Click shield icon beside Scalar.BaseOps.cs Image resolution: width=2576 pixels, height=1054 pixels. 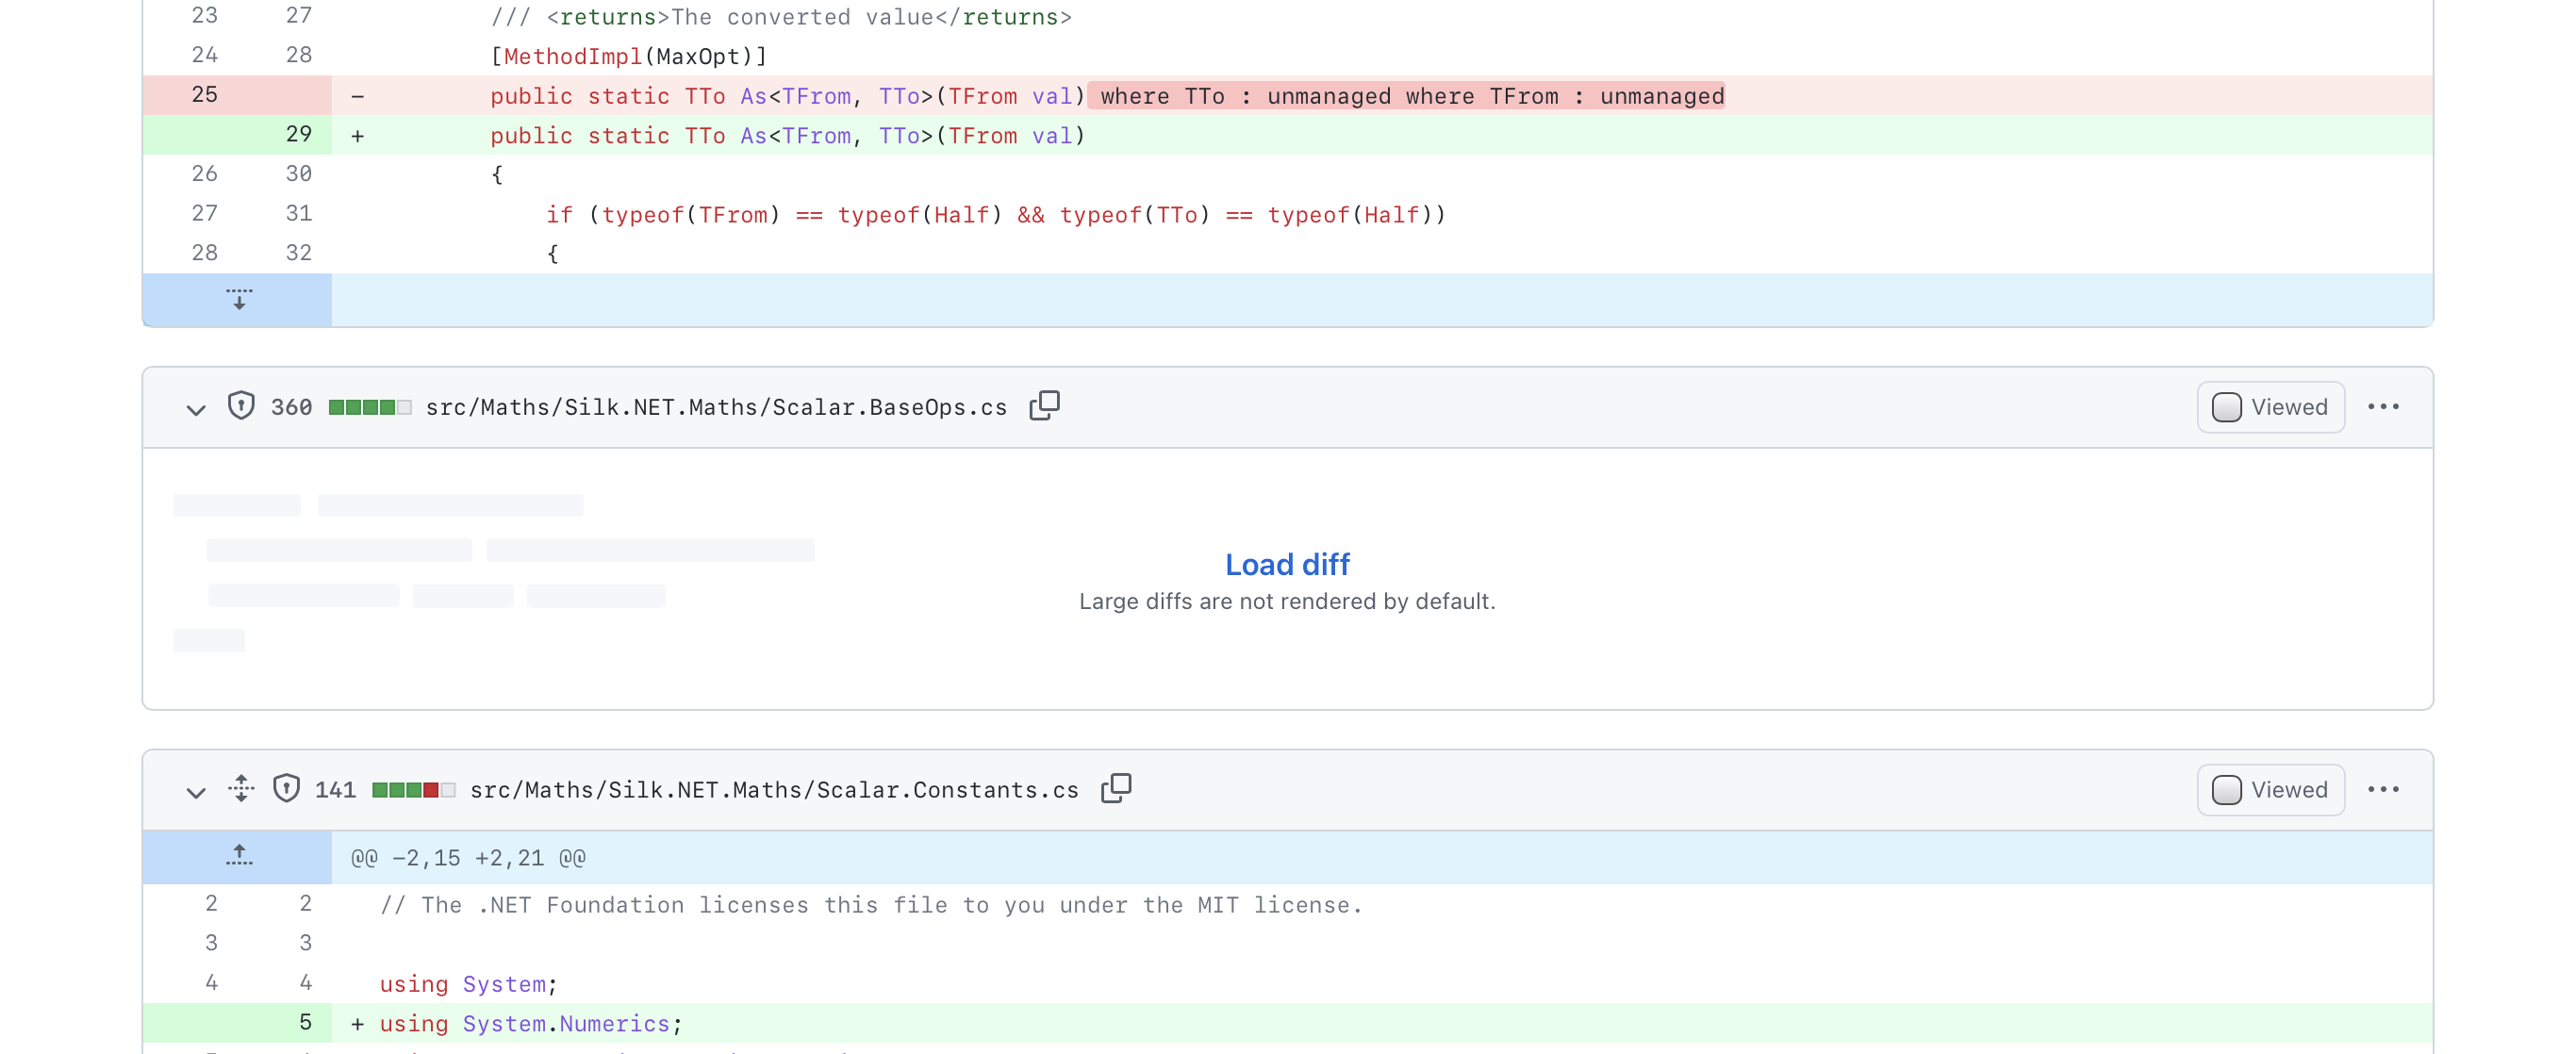point(241,406)
